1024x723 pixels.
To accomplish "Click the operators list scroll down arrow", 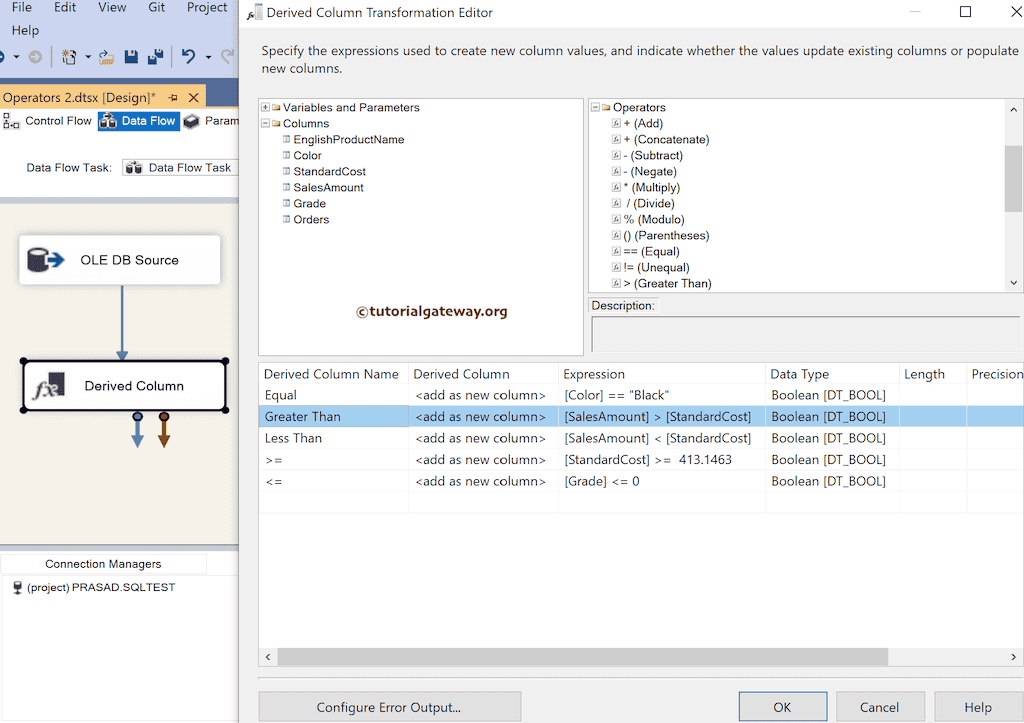I will (1014, 283).
